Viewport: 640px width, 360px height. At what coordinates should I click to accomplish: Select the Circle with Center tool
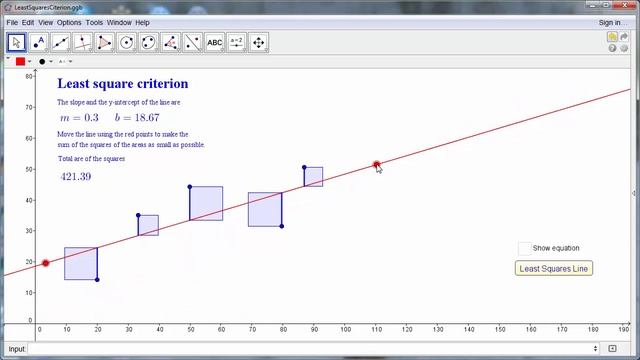click(x=127, y=42)
